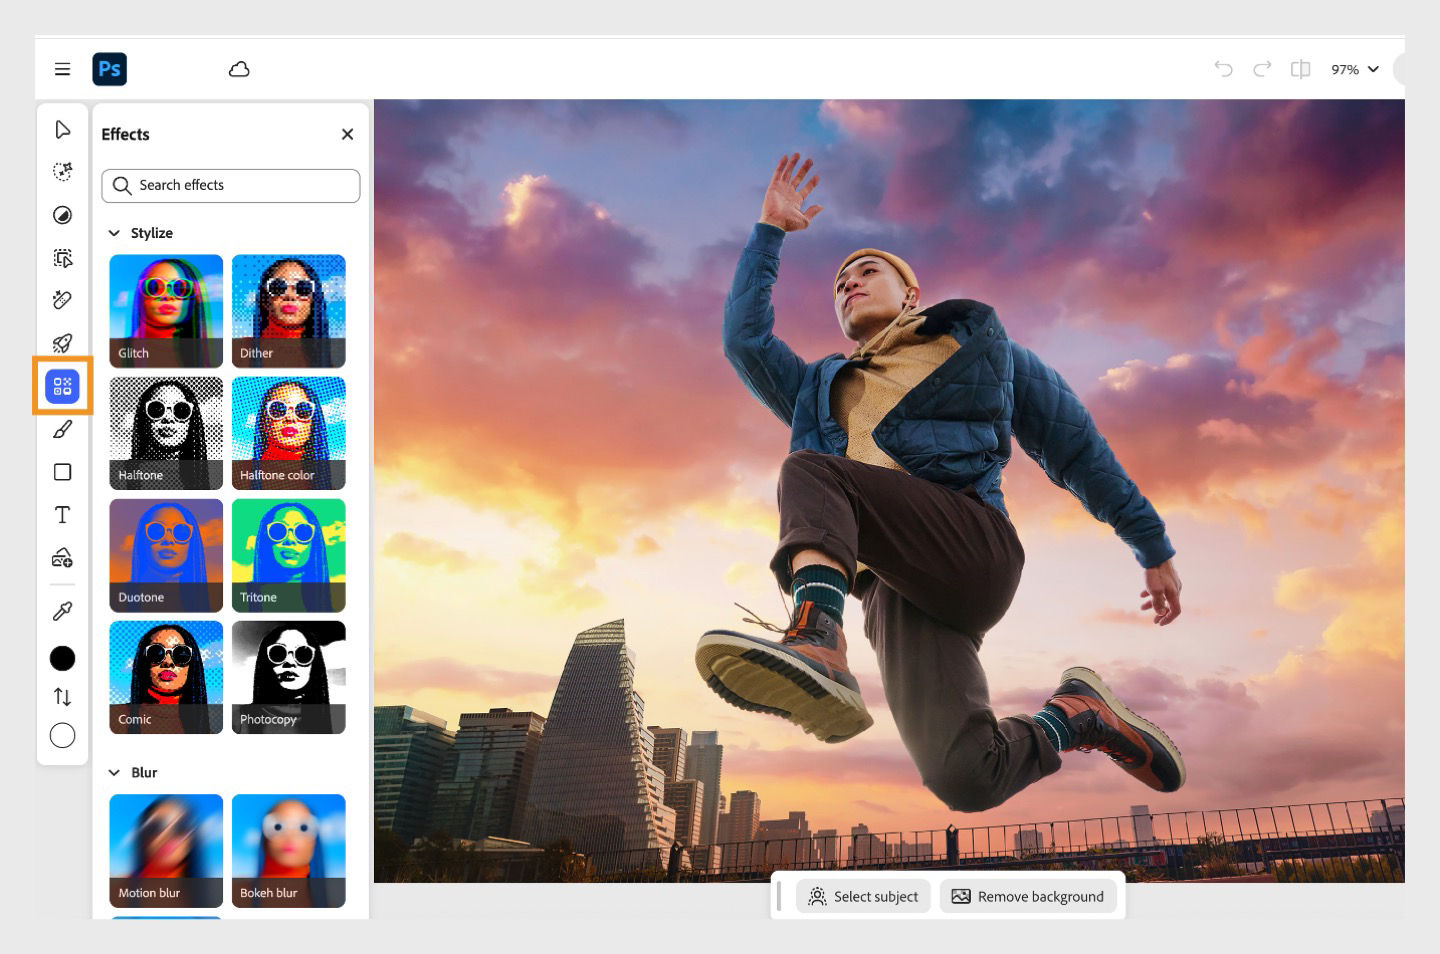This screenshot has height=954, width=1440.
Task: Click the contextual taskbar drag handle
Action: 779,897
